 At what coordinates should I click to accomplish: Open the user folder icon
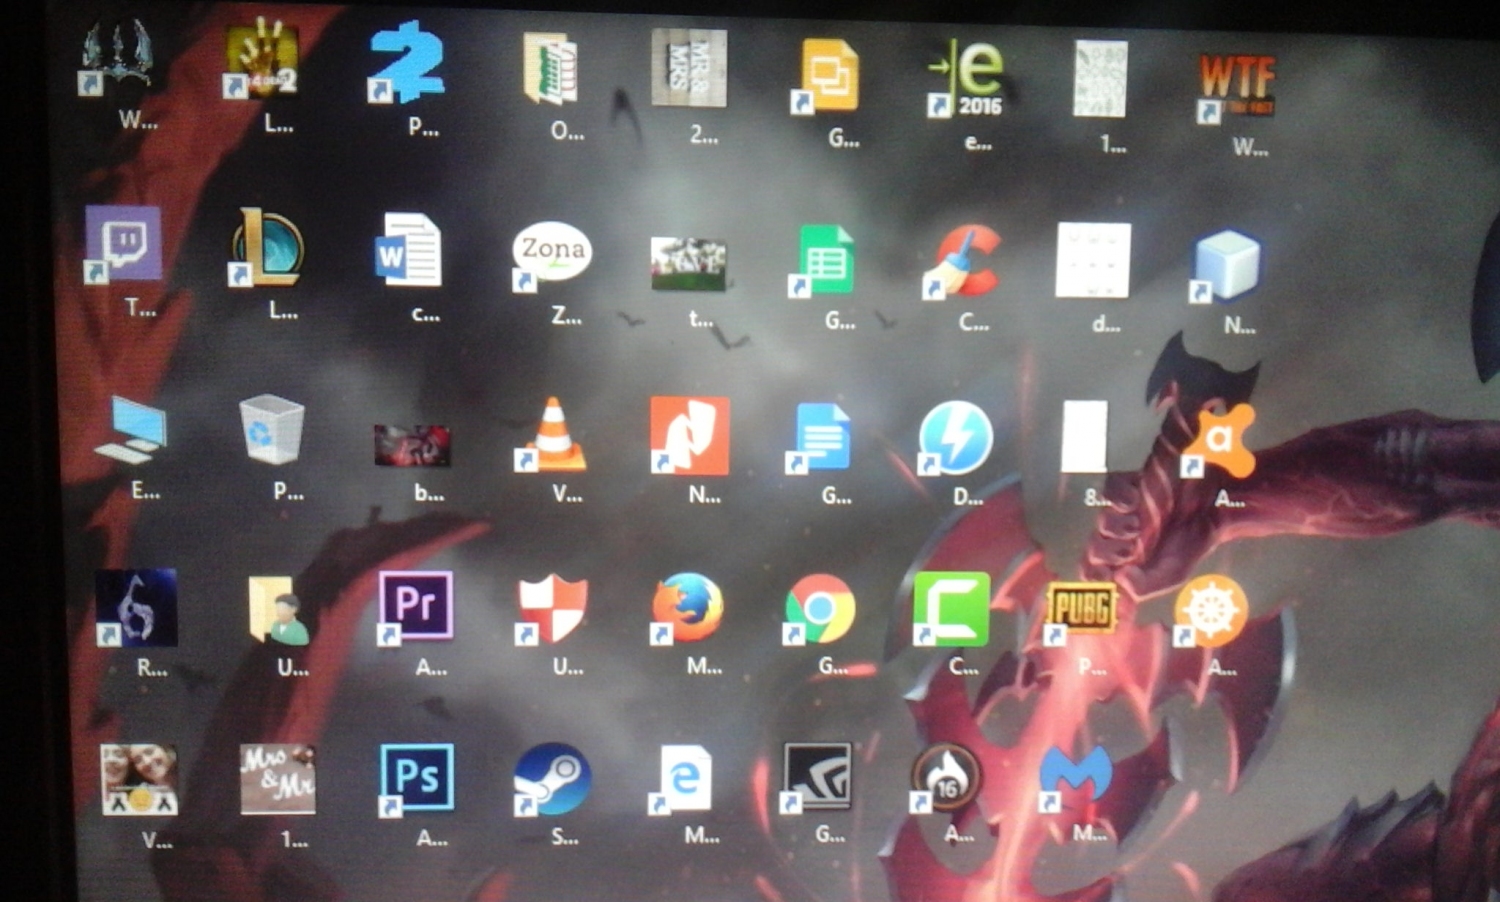pos(278,608)
